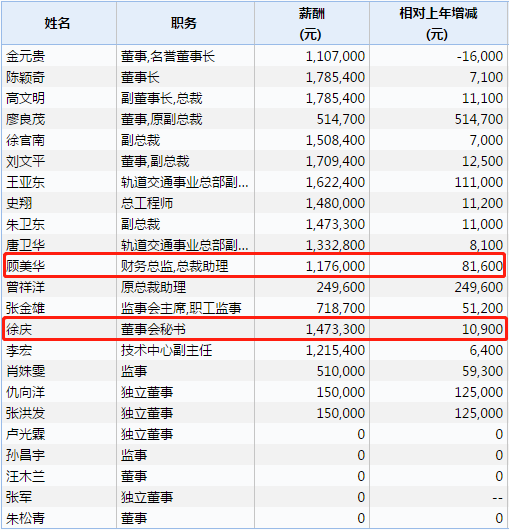
Task: Click the position 监事会主席,职工监事
Action: [181, 308]
